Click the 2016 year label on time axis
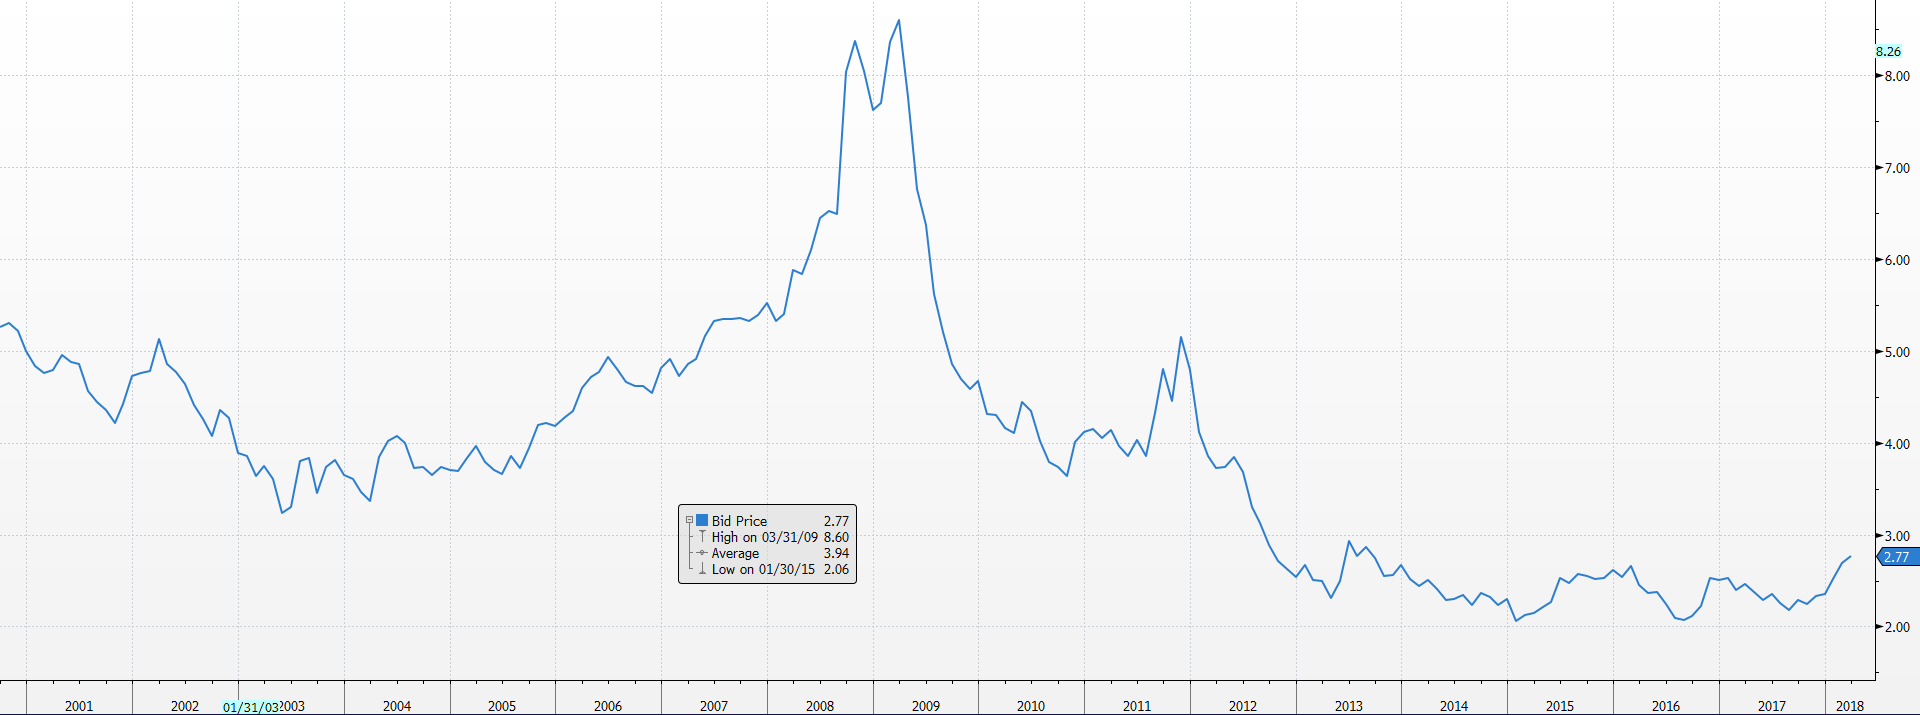The image size is (1920, 715). (1666, 706)
